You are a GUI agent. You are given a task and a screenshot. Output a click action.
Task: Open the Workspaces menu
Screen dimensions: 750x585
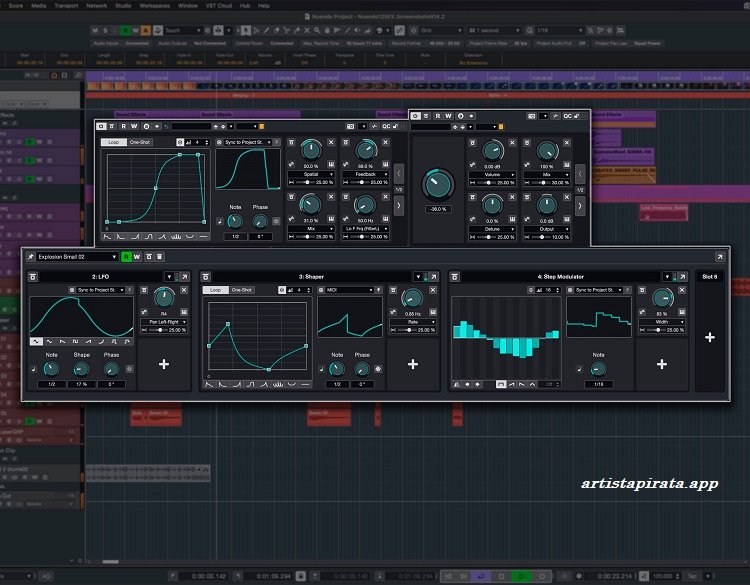[154, 5]
